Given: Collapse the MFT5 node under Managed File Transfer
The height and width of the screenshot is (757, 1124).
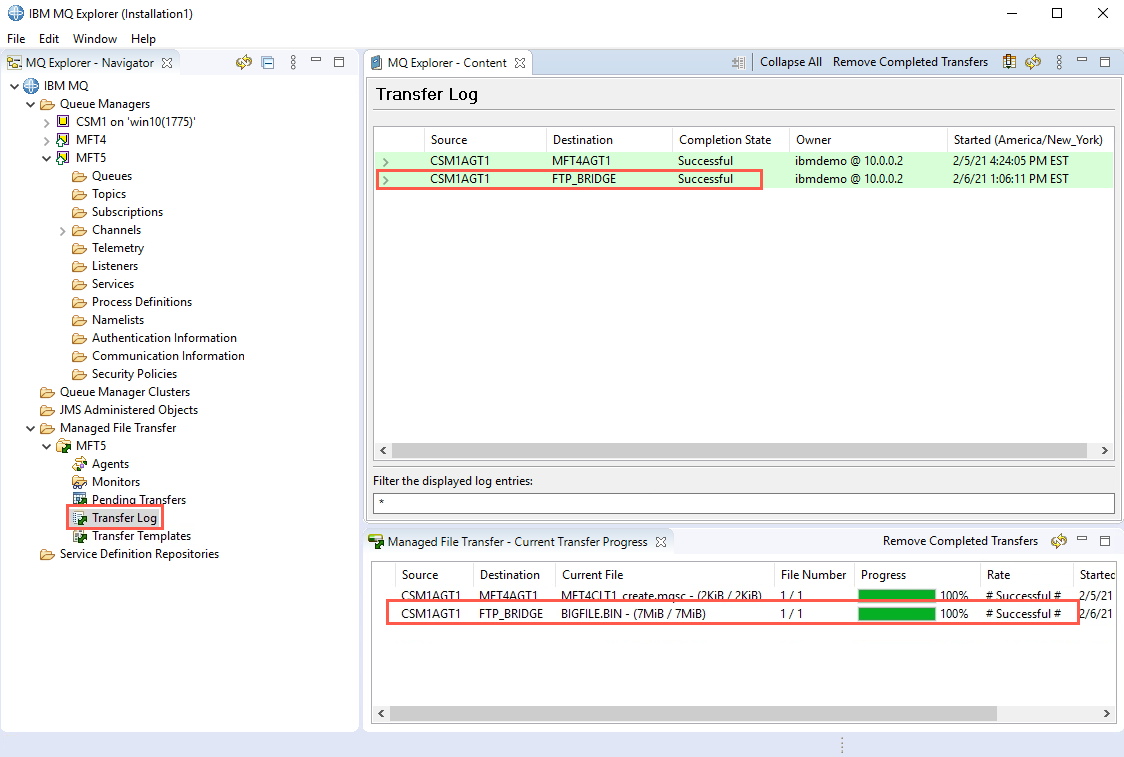Looking at the screenshot, I should point(47,446).
